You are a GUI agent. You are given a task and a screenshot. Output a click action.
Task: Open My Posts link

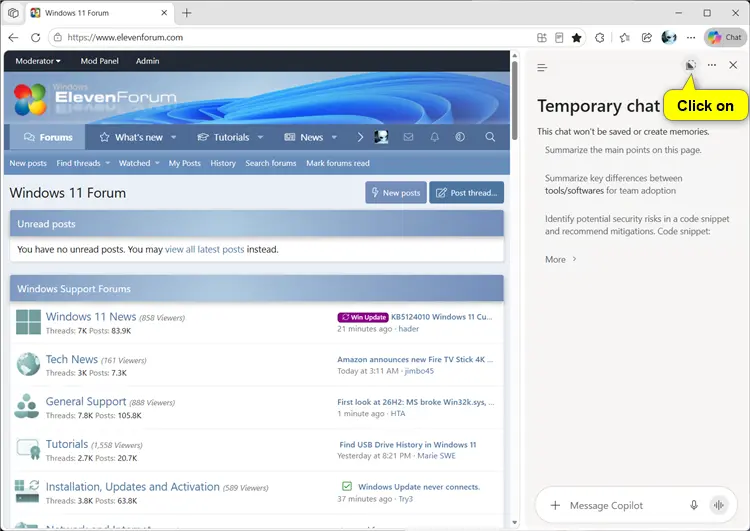tap(185, 163)
